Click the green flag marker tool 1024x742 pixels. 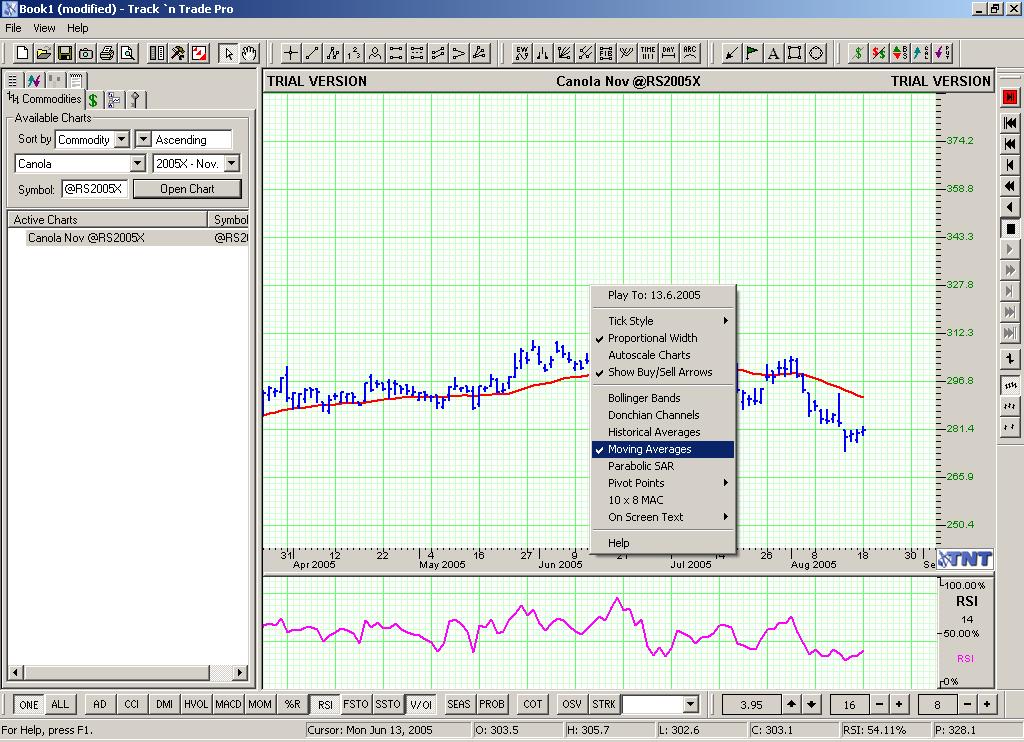(752, 53)
